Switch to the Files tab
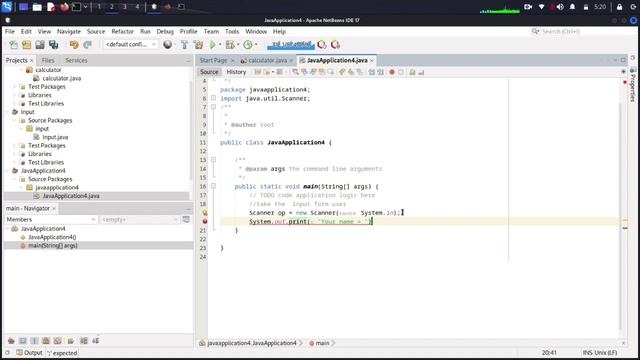The image size is (640, 360). [48, 60]
